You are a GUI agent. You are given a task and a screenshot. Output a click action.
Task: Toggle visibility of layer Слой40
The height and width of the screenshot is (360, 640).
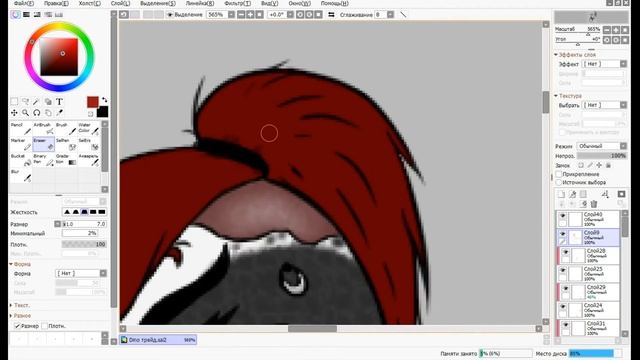click(562, 216)
